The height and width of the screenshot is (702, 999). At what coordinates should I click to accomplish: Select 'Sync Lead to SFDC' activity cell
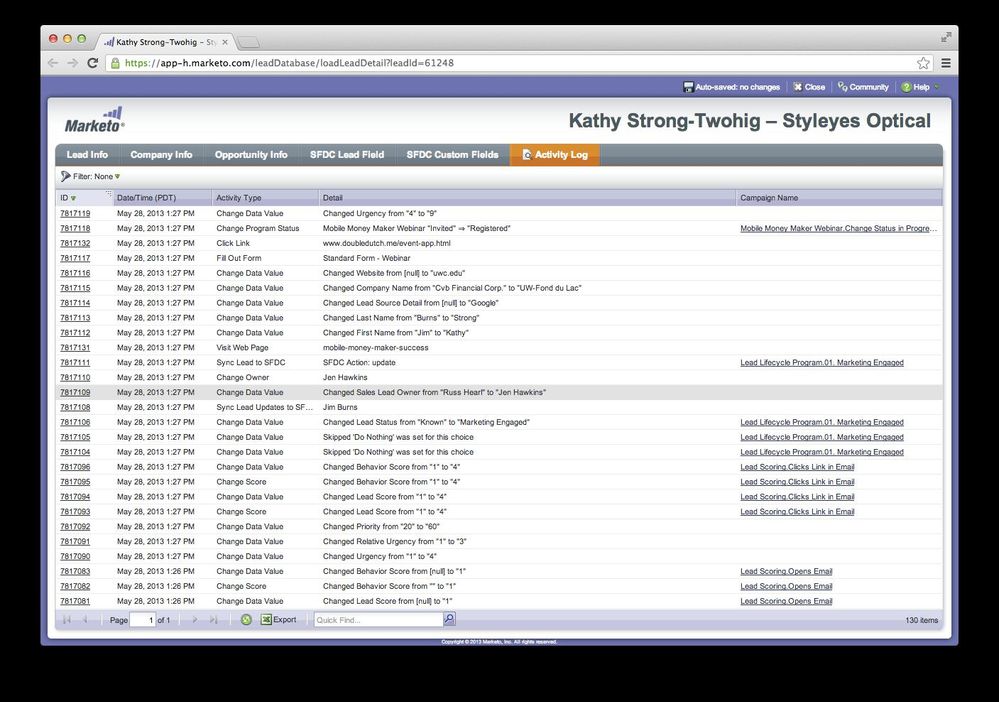pyautogui.click(x=250, y=362)
